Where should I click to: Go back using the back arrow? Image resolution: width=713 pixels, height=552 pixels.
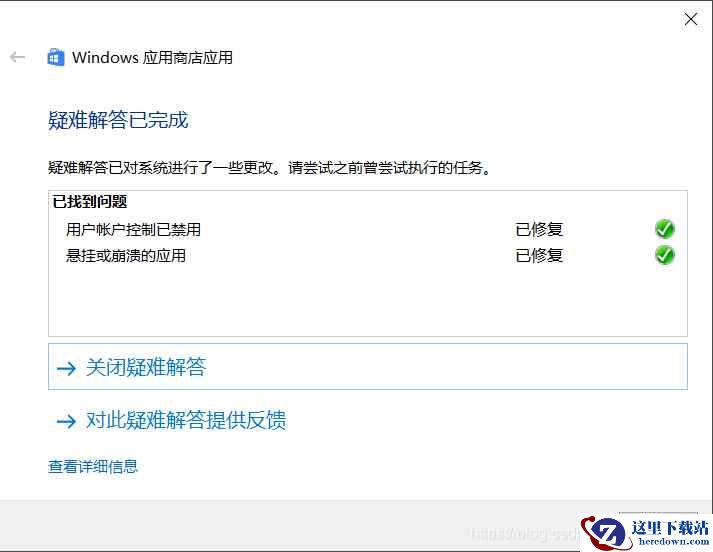click(x=17, y=57)
